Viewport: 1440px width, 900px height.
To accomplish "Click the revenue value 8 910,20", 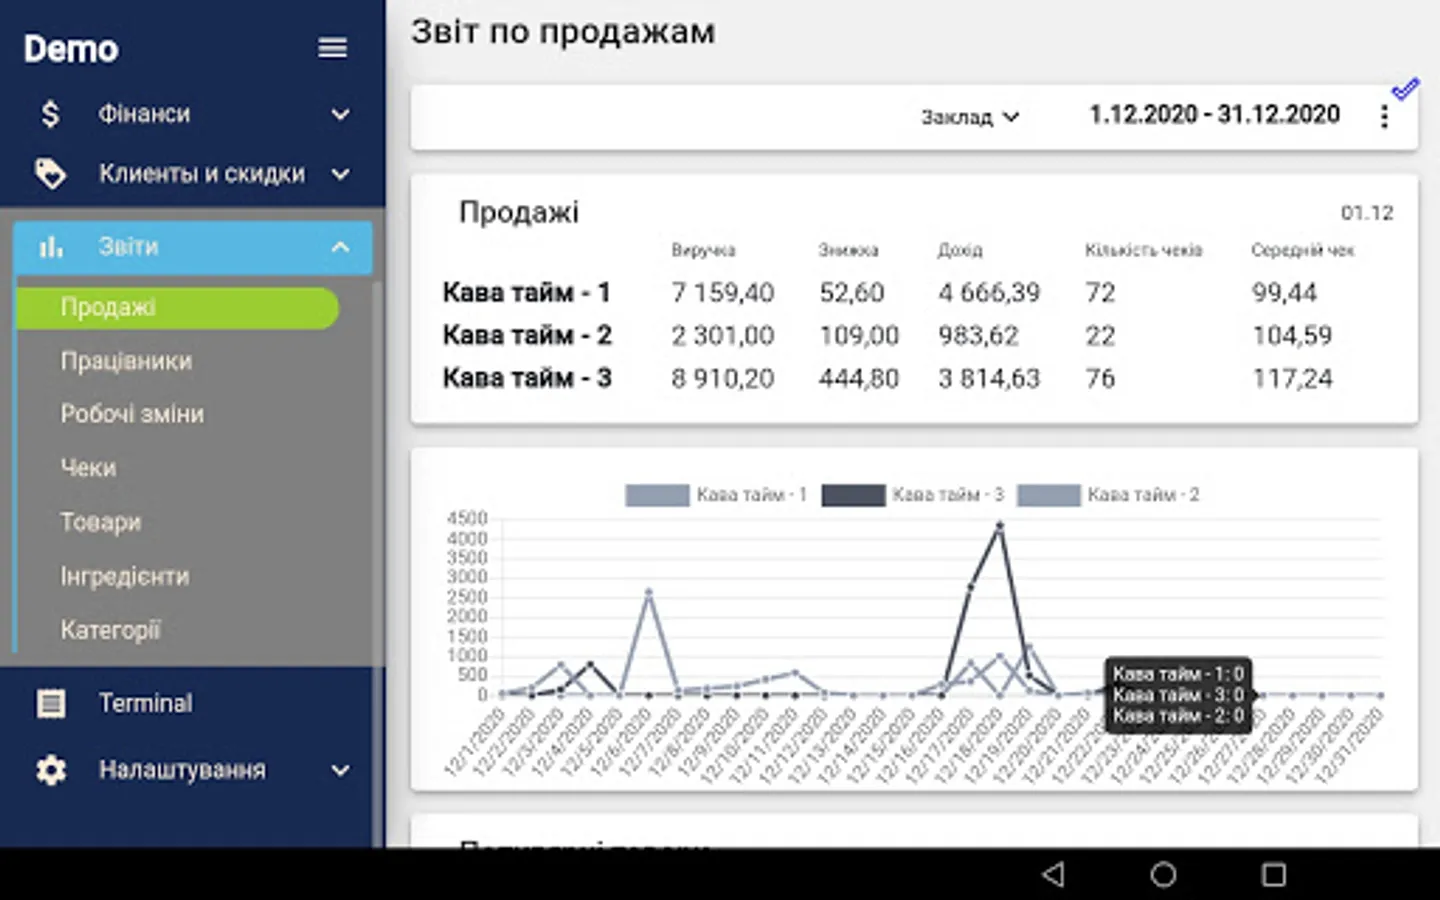I will pos(722,378).
